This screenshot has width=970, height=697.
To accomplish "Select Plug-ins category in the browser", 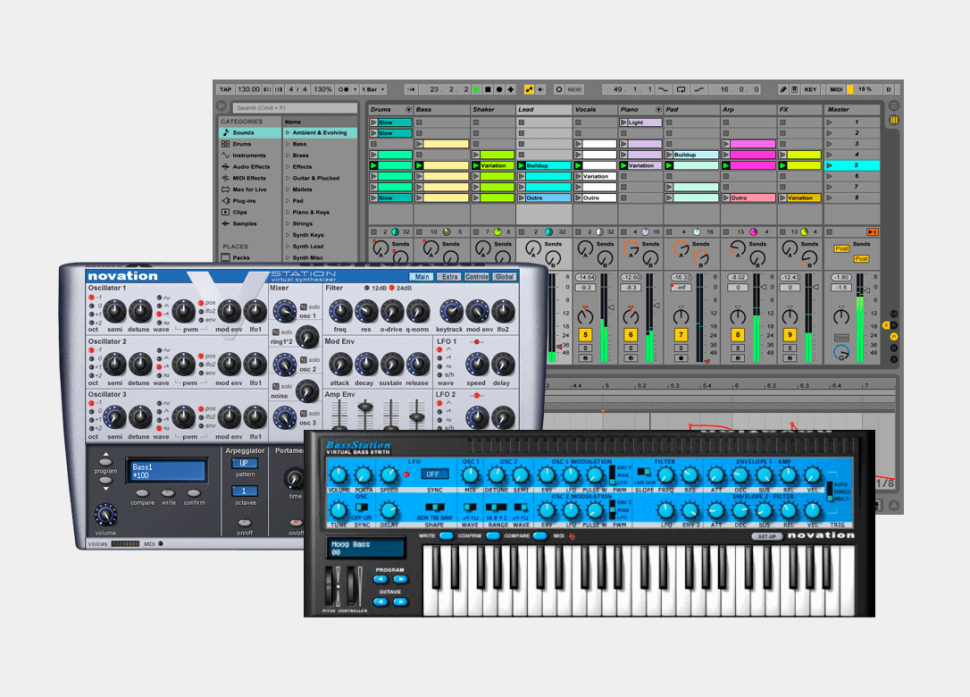I will [244, 200].
